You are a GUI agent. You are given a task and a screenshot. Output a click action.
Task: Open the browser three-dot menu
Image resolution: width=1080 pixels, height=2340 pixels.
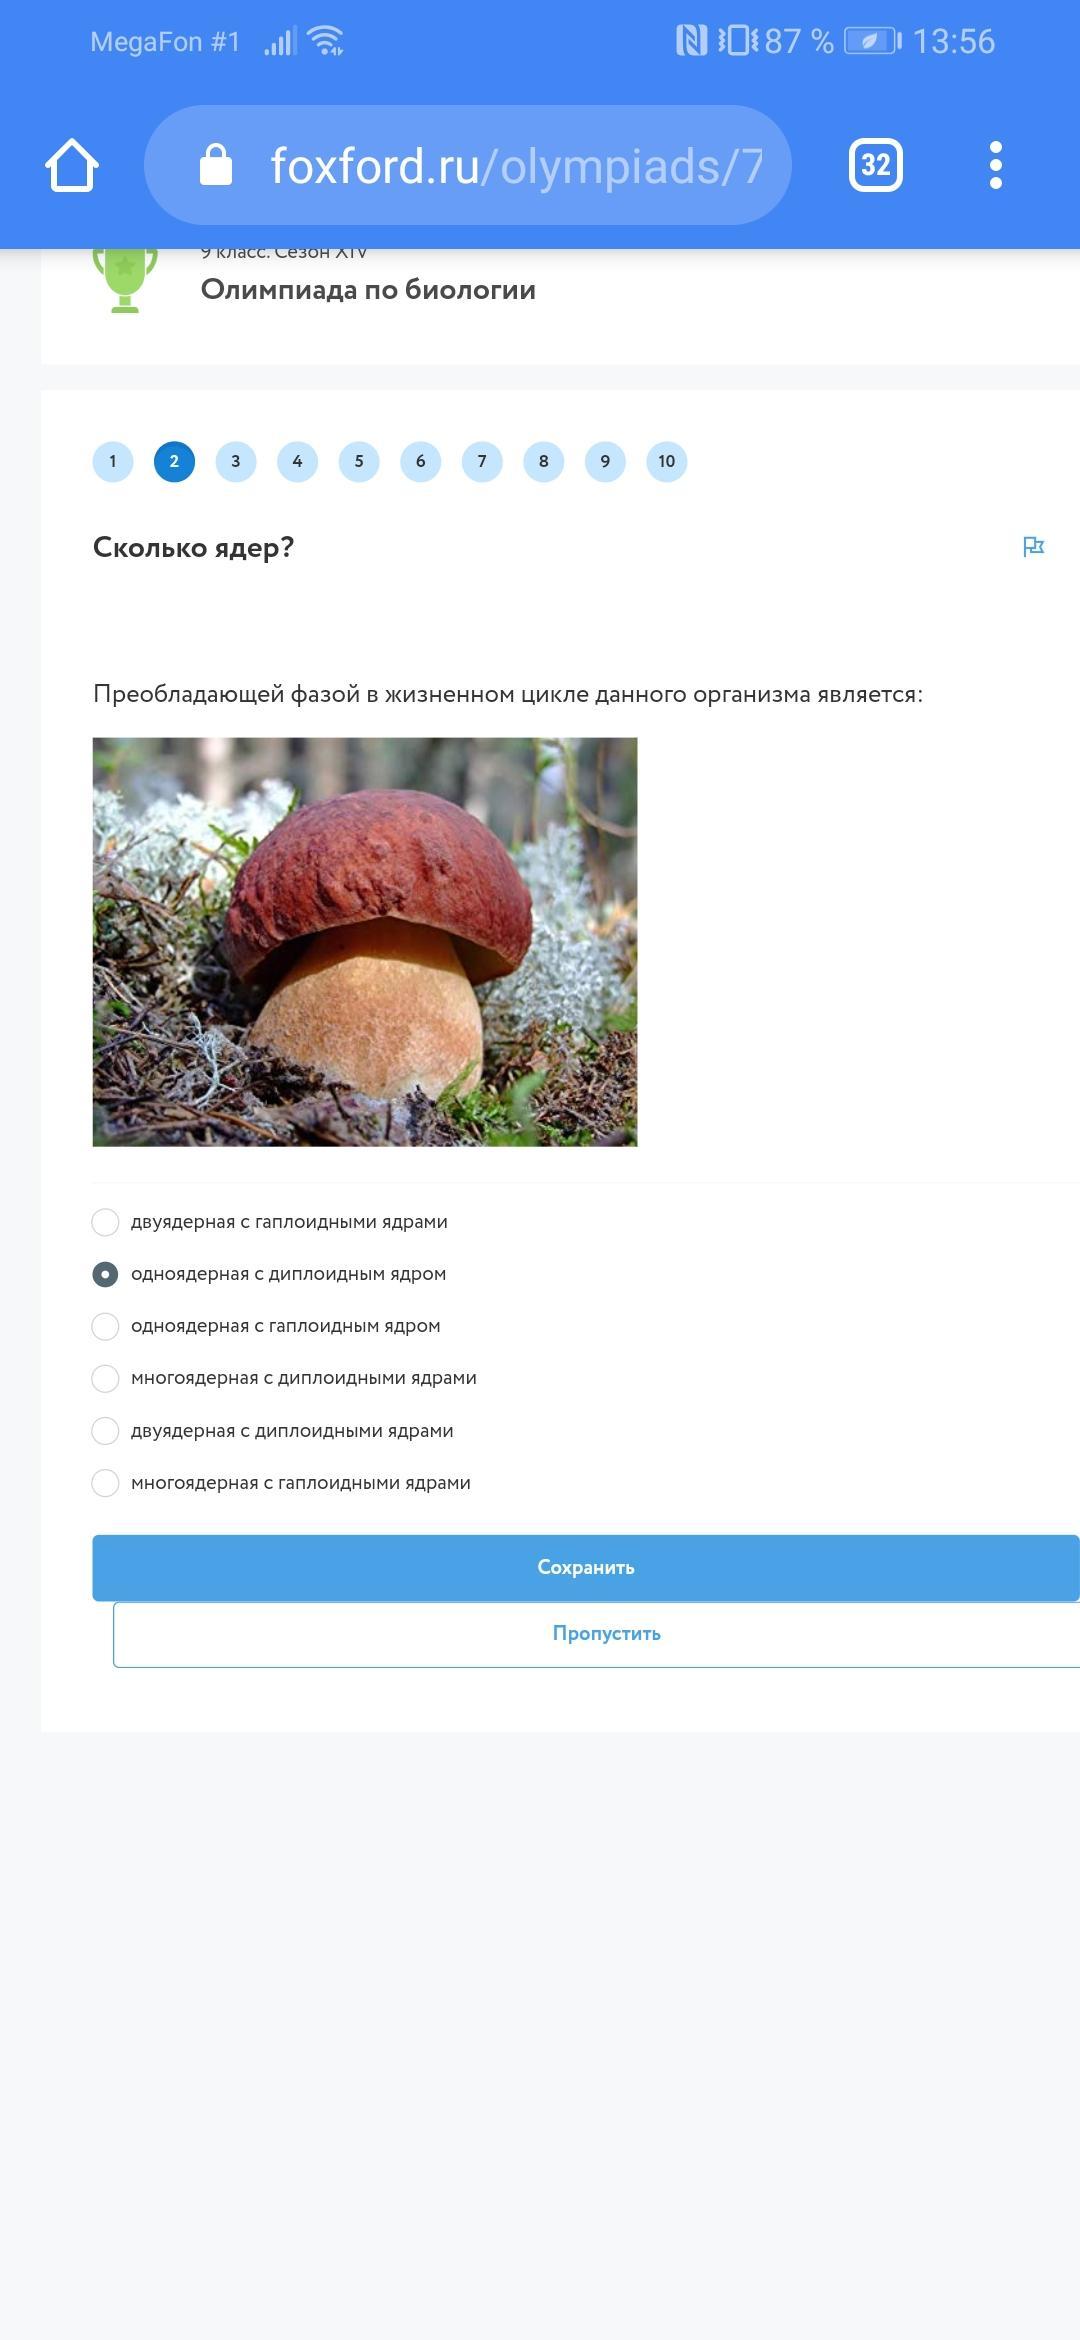point(995,165)
